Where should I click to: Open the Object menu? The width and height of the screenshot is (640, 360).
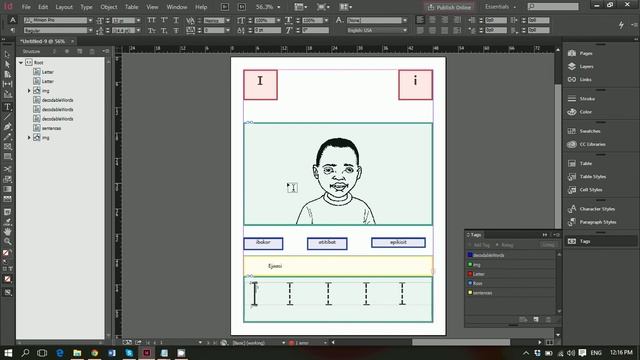pos(109,7)
